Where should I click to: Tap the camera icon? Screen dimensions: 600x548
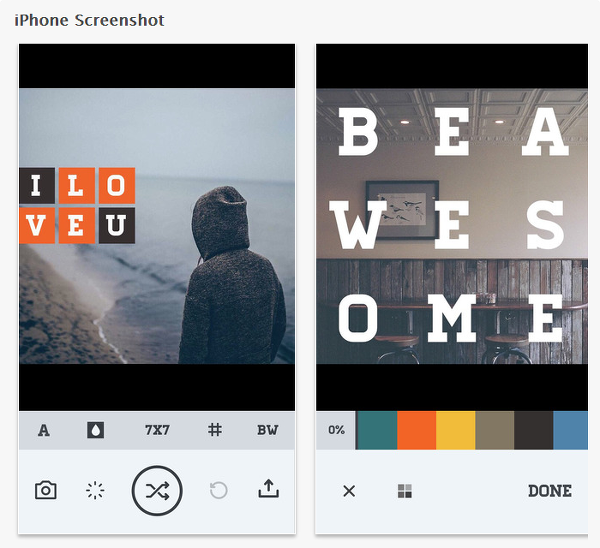(x=46, y=490)
